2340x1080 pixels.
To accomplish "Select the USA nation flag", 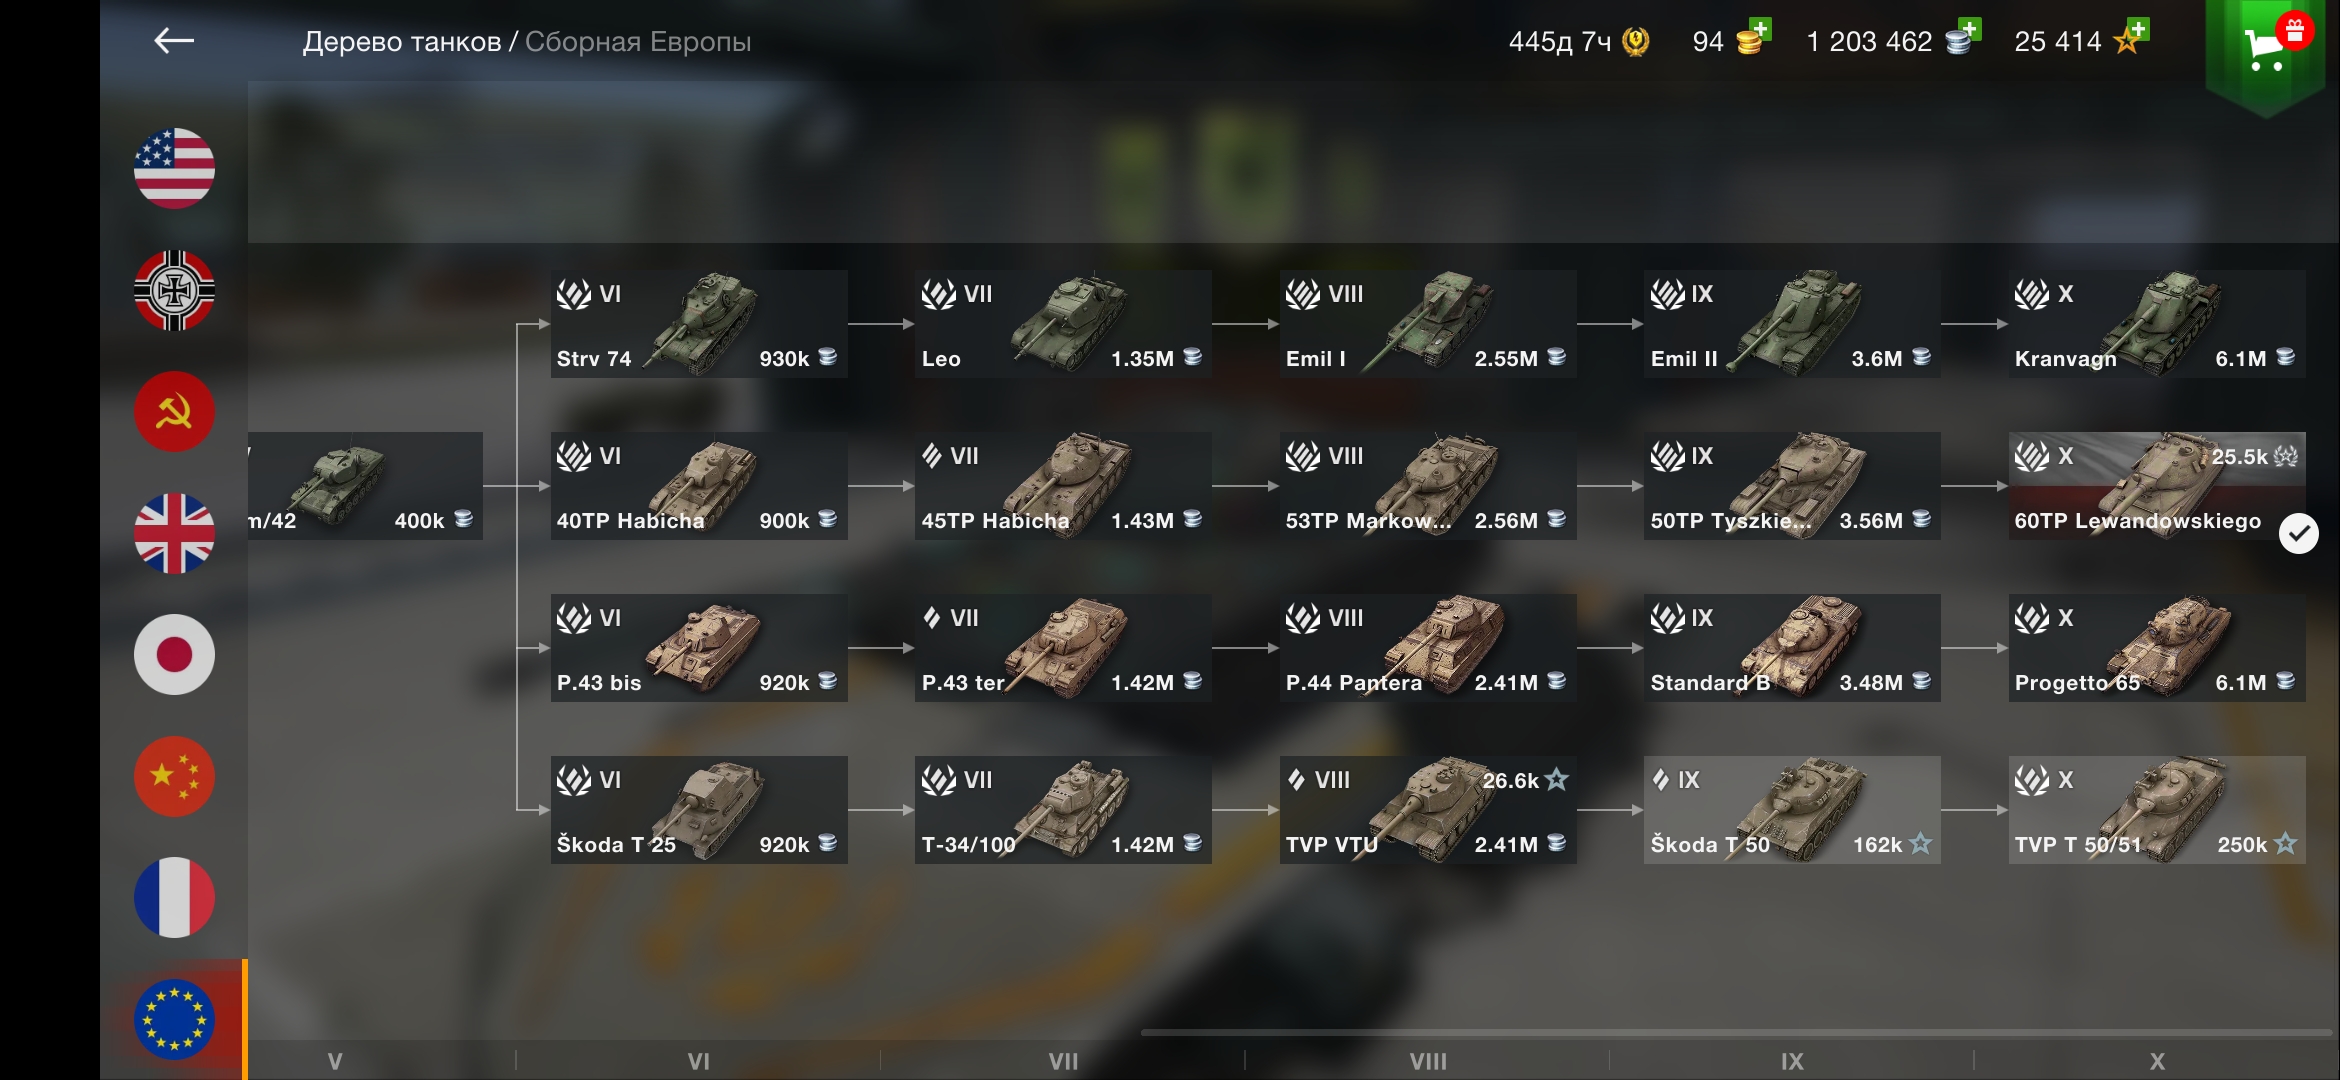I will [x=174, y=168].
